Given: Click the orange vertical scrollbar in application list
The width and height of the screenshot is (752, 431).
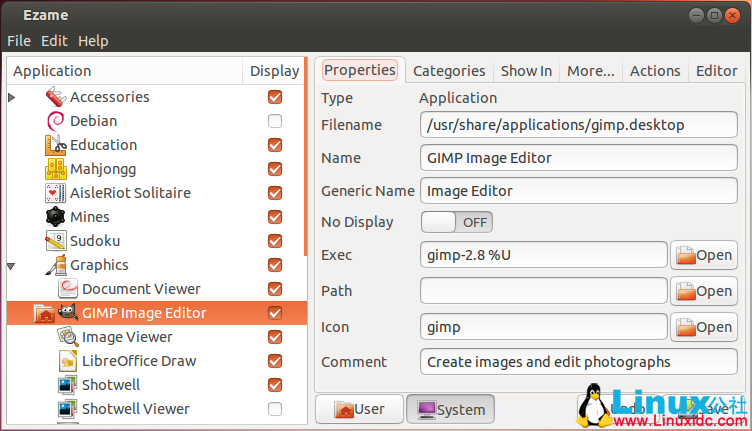Looking at the screenshot, I should 306,170.
